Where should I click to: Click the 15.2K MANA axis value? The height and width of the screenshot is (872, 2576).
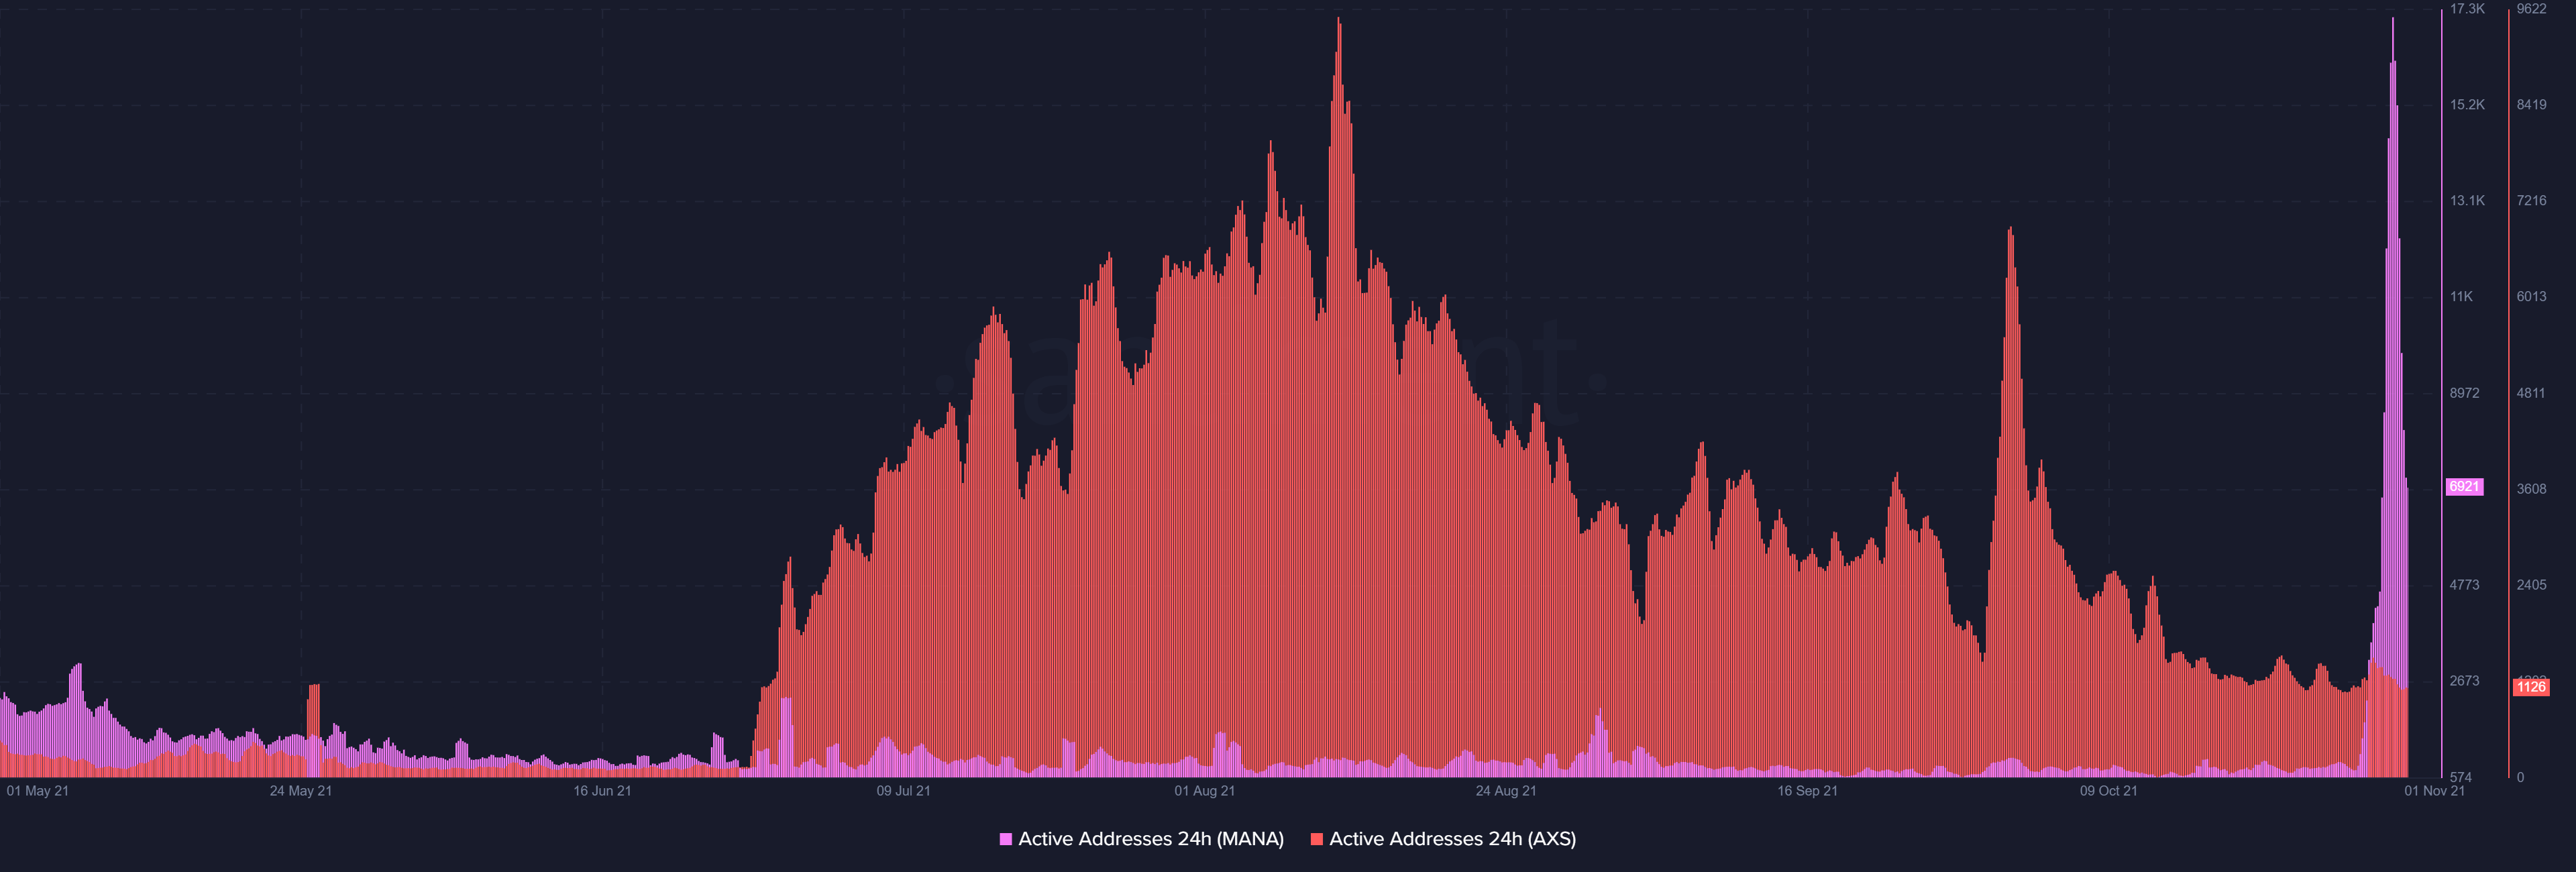2467,105
